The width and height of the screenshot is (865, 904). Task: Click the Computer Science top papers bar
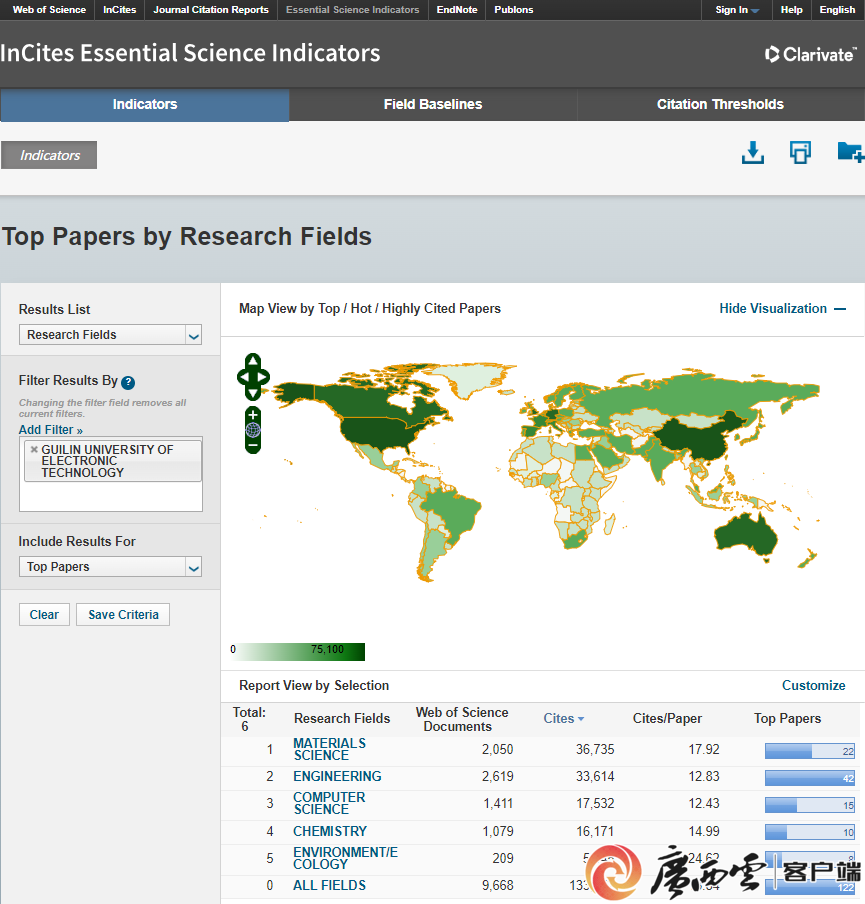810,805
